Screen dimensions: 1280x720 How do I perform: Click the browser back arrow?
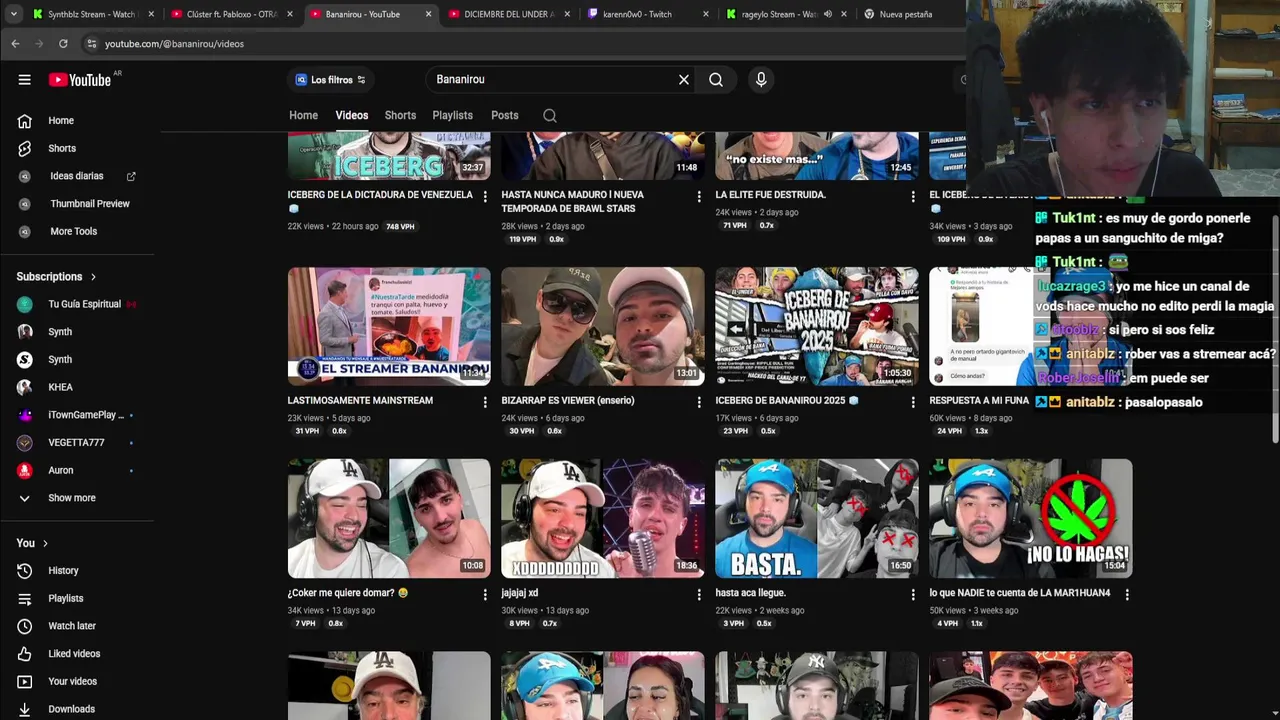pyautogui.click(x=15, y=44)
